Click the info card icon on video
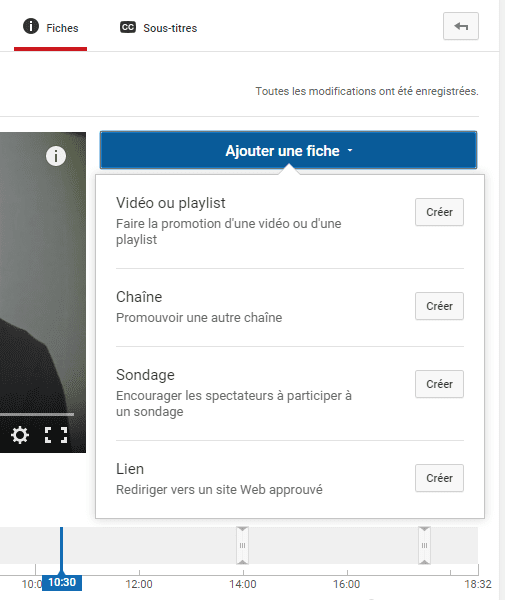 point(56,156)
